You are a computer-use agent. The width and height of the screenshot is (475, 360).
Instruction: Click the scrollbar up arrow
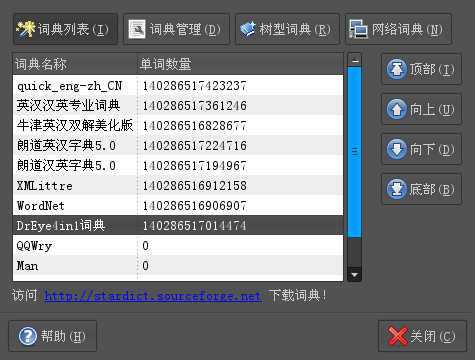pos(355,60)
